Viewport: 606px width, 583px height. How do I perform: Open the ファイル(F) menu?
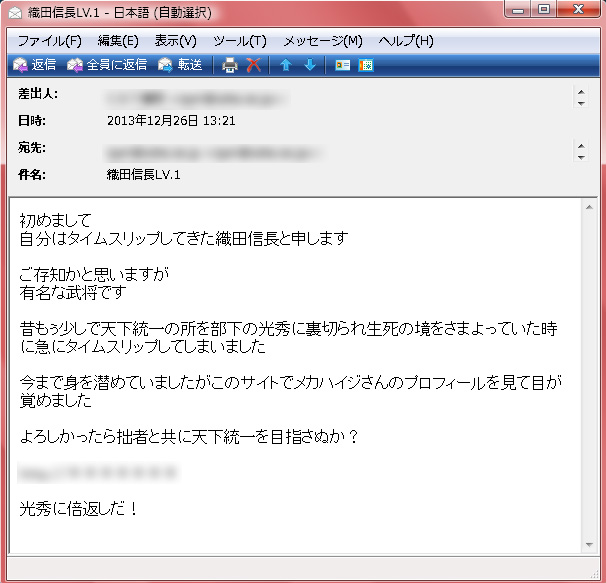pyautogui.click(x=50, y=41)
